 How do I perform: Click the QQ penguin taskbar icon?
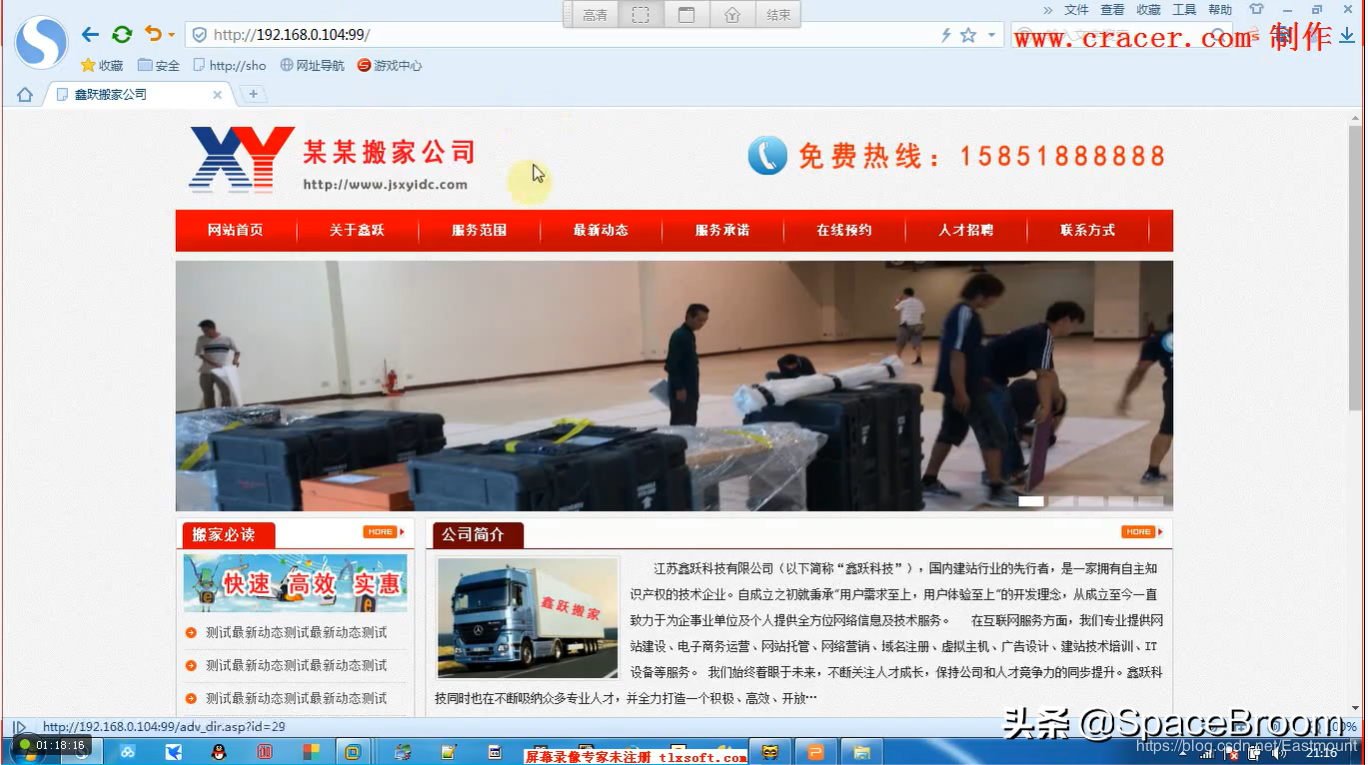coord(218,752)
